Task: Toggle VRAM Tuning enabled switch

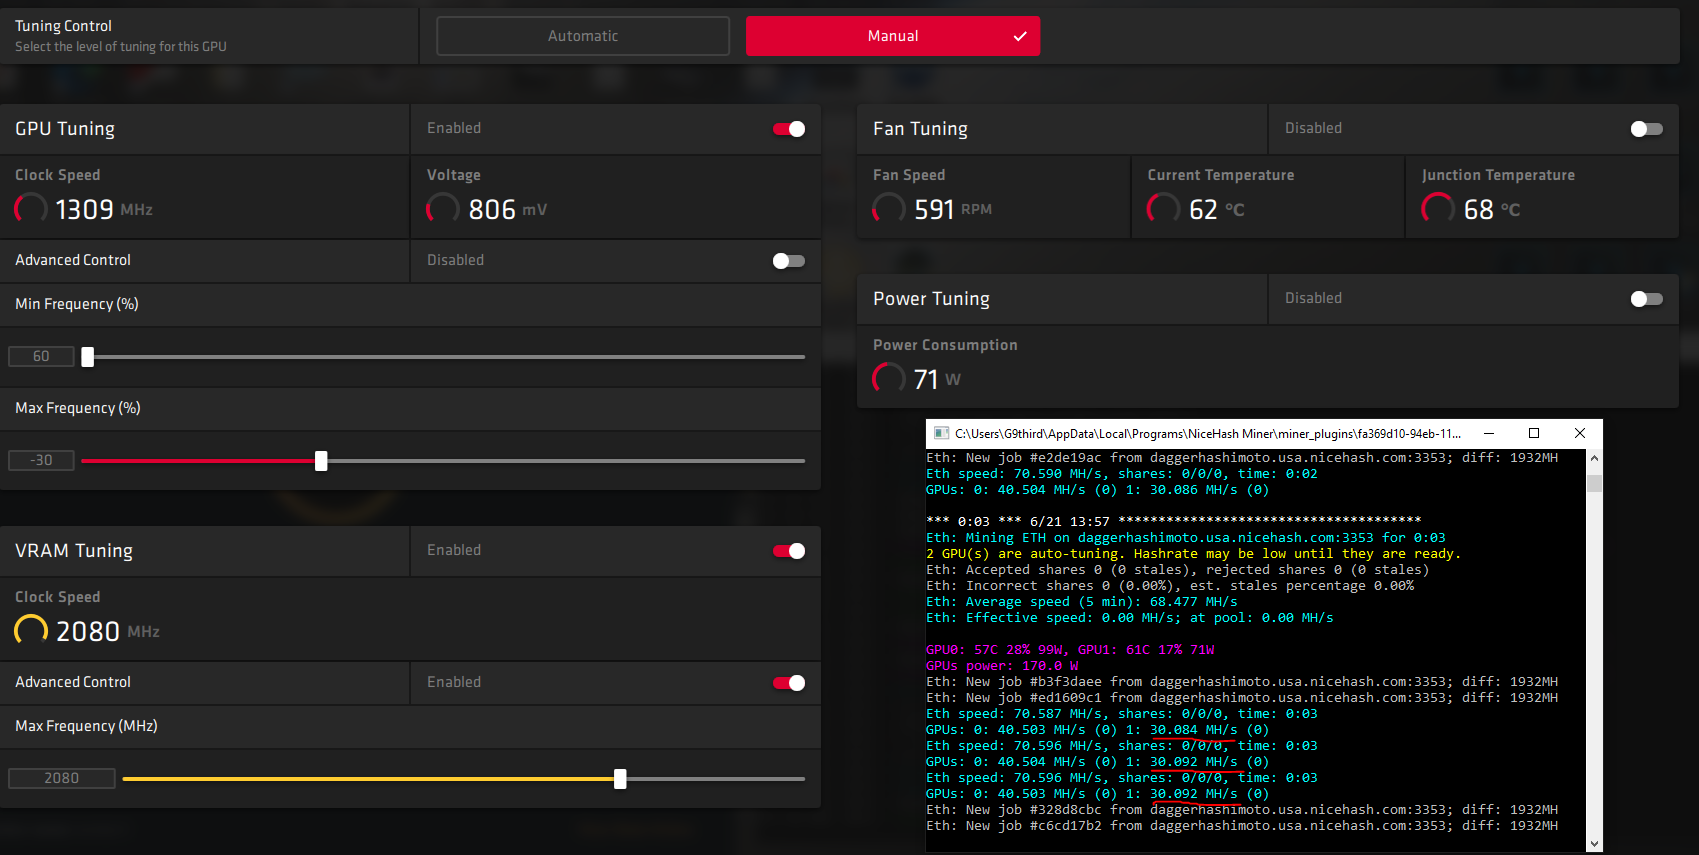Action: click(789, 551)
